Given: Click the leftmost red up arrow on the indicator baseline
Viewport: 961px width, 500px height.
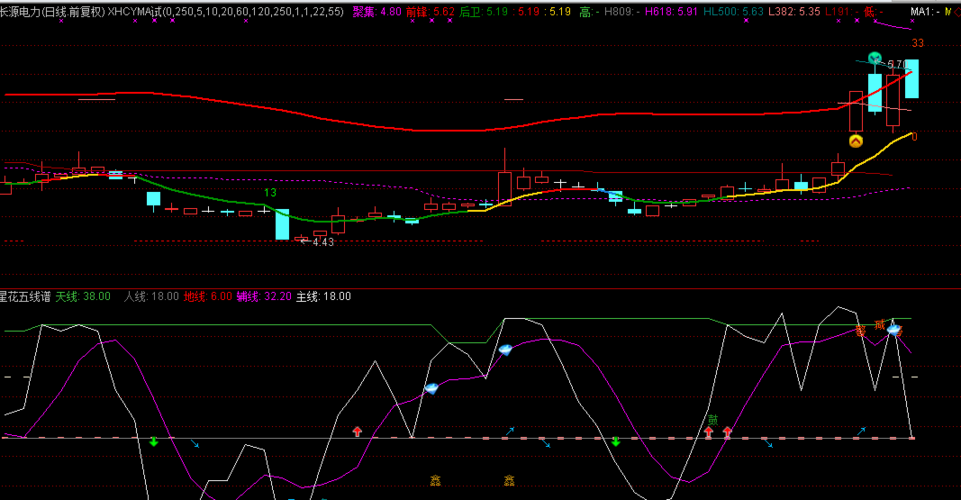Looking at the screenshot, I should [357, 431].
